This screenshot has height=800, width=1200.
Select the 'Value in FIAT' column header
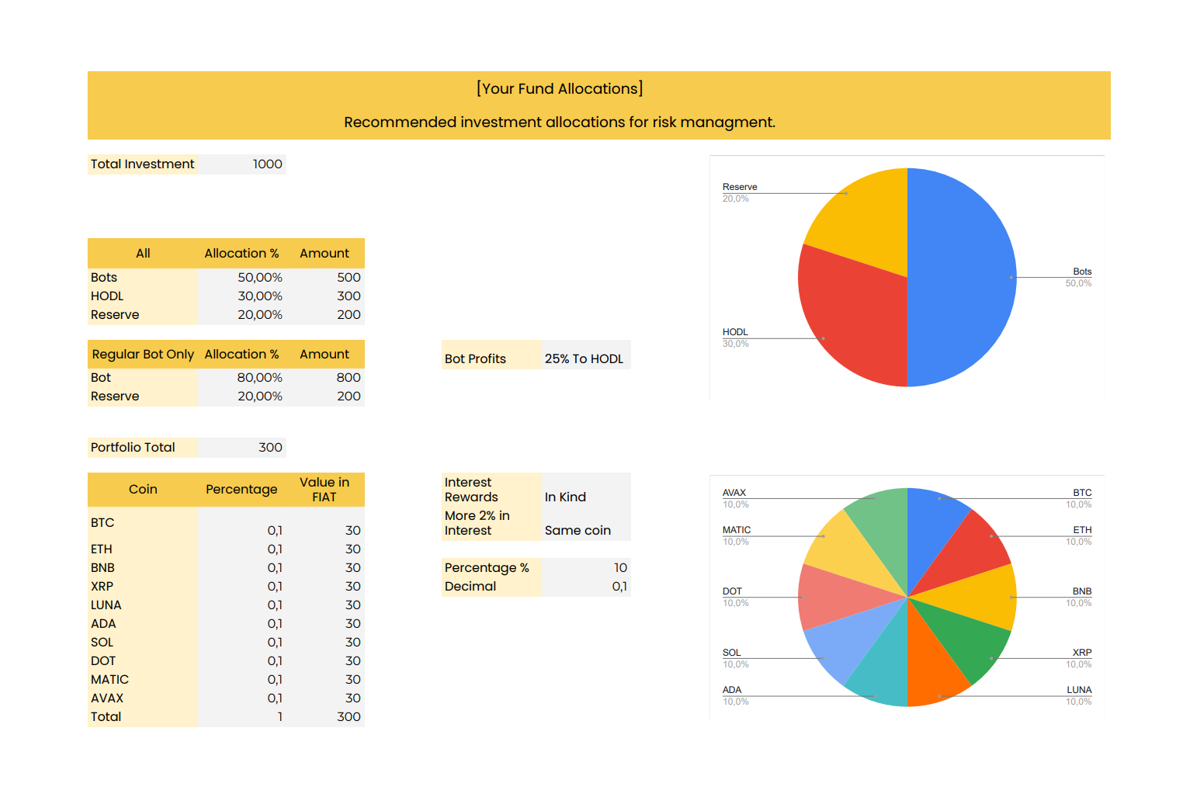click(324, 490)
